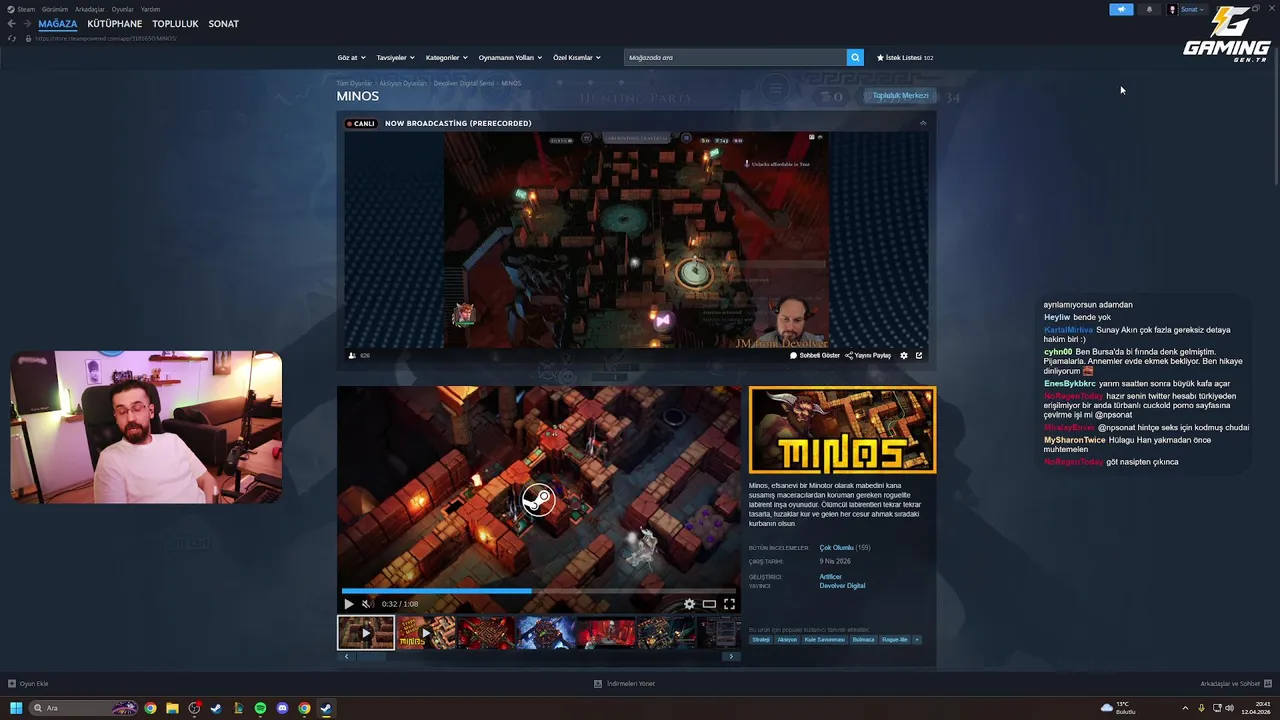Open the Steam announcements megaphone icon
Screen dimensions: 1280x720
[1121, 9]
